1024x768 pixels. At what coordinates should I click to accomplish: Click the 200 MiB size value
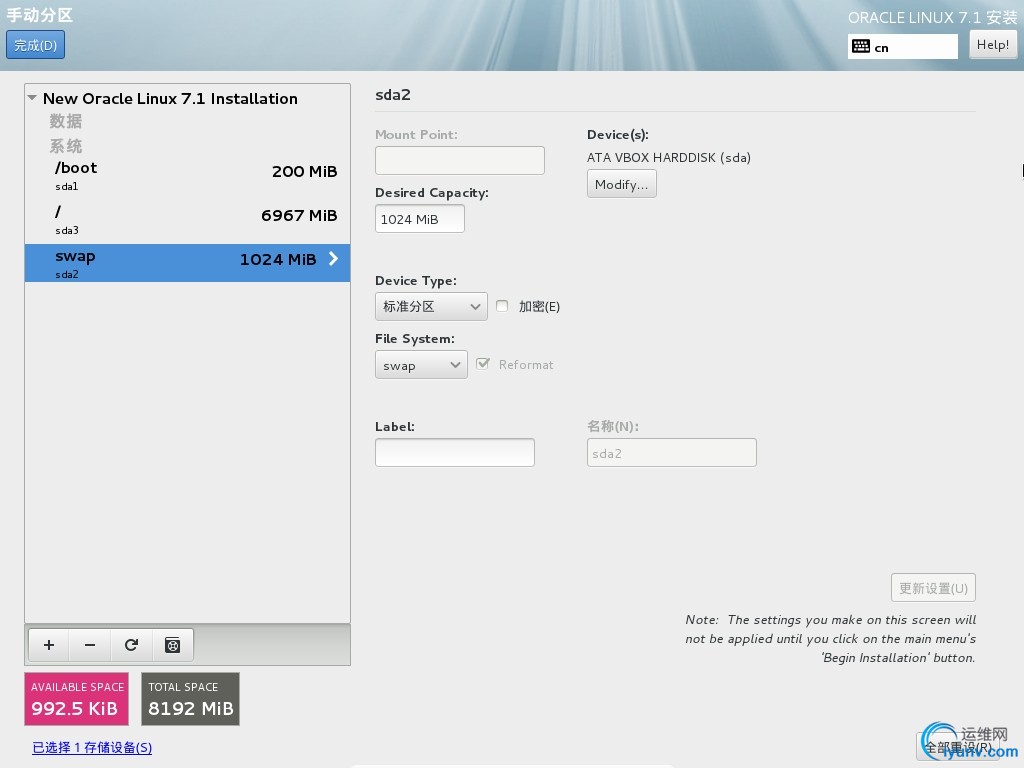(x=304, y=172)
